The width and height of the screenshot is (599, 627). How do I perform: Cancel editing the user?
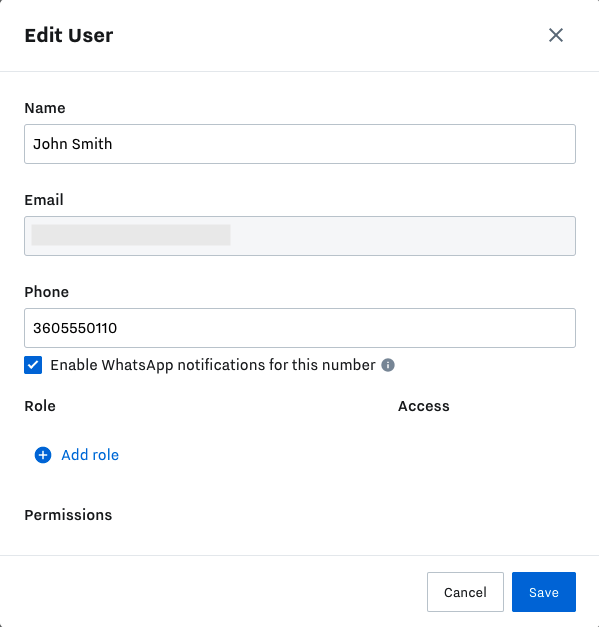(465, 592)
